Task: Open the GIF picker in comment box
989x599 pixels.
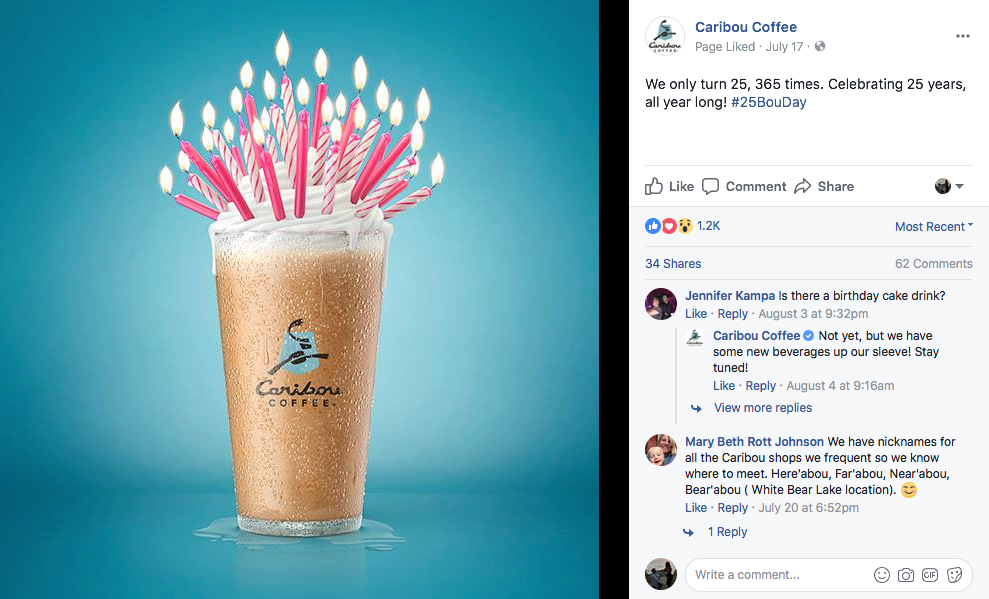Action: click(930, 574)
